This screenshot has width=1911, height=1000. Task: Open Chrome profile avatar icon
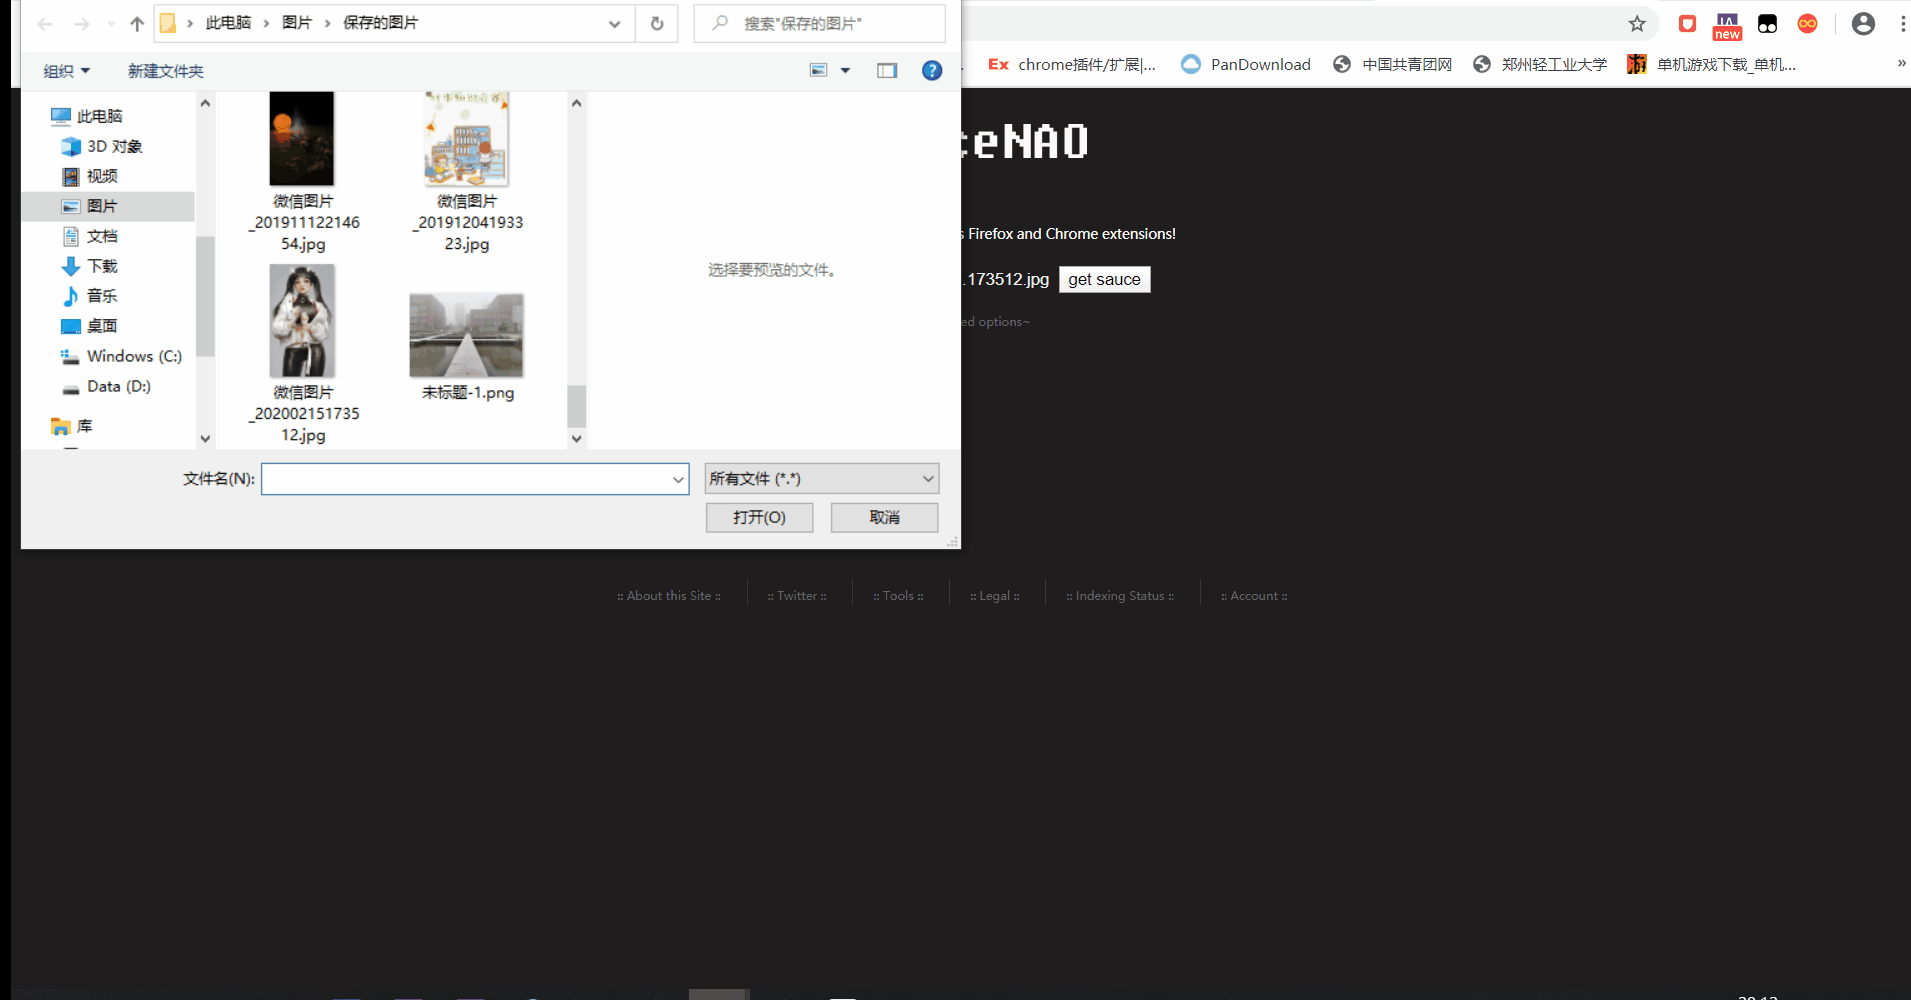(x=1863, y=24)
